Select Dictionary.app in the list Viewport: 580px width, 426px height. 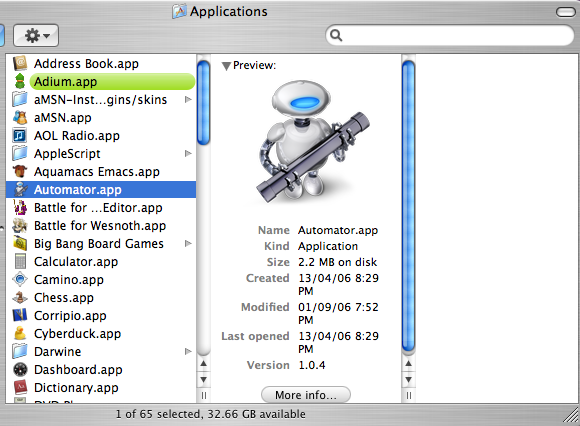[x=101, y=387]
